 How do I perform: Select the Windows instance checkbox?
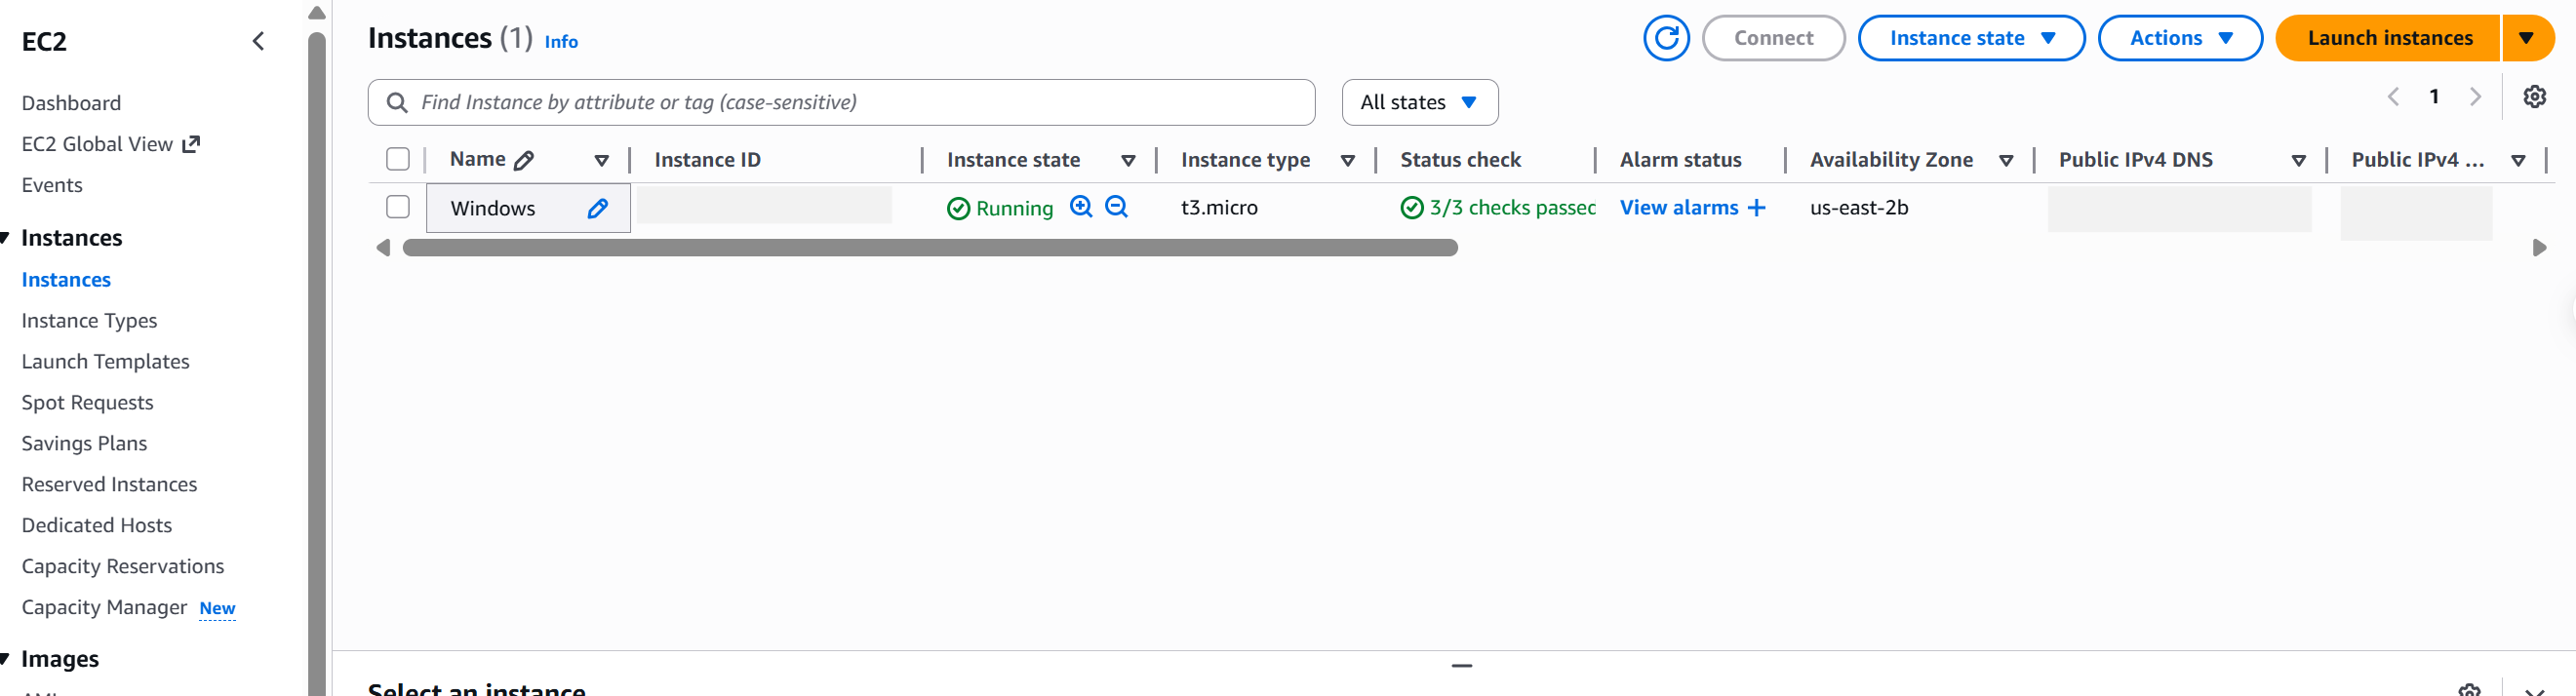(x=398, y=207)
